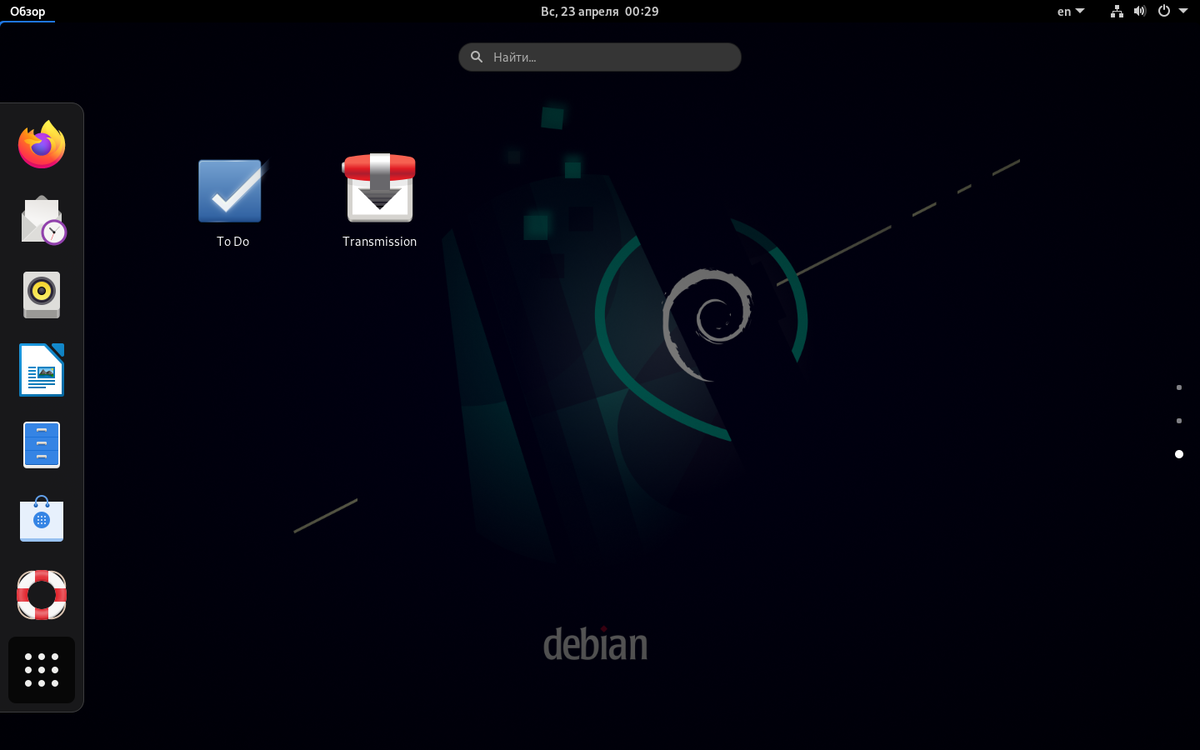The image size is (1200, 750).
Task: Open the Files file manager
Action: [x=41, y=444]
